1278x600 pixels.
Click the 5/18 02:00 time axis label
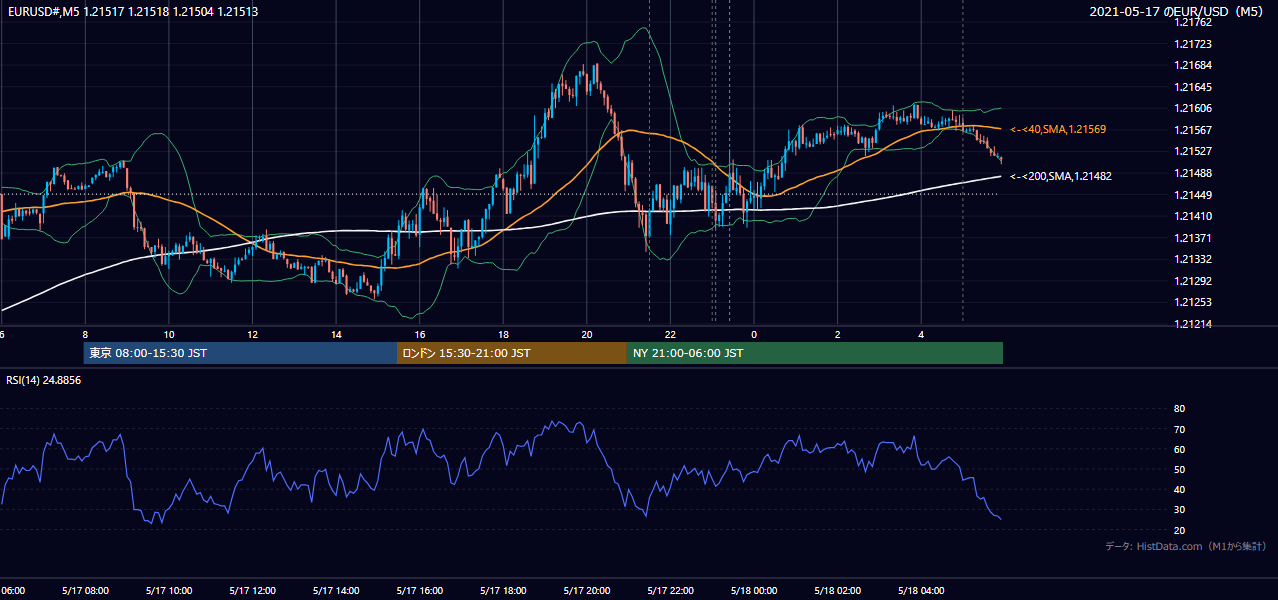(838, 591)
